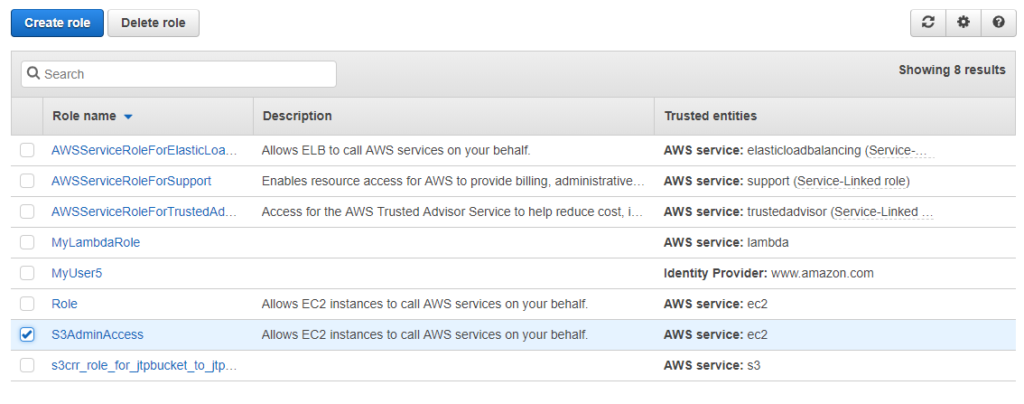Uncheck the S3AdminAccess checkbox
1024x404 pixels.
coord(27,334)
